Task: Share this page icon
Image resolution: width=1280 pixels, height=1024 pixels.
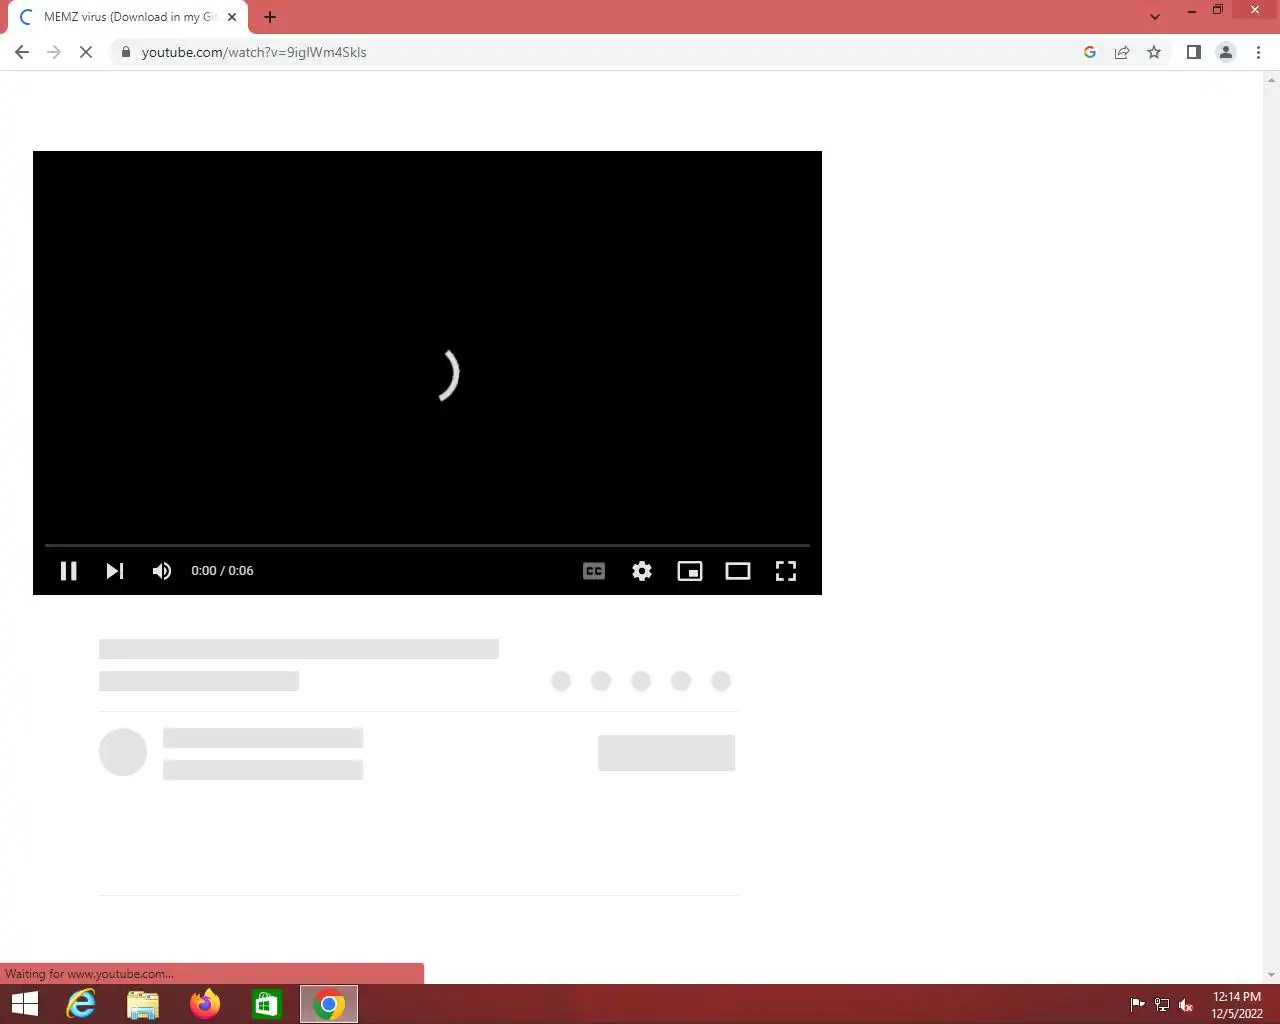Action: click(x=1122, y=52)
